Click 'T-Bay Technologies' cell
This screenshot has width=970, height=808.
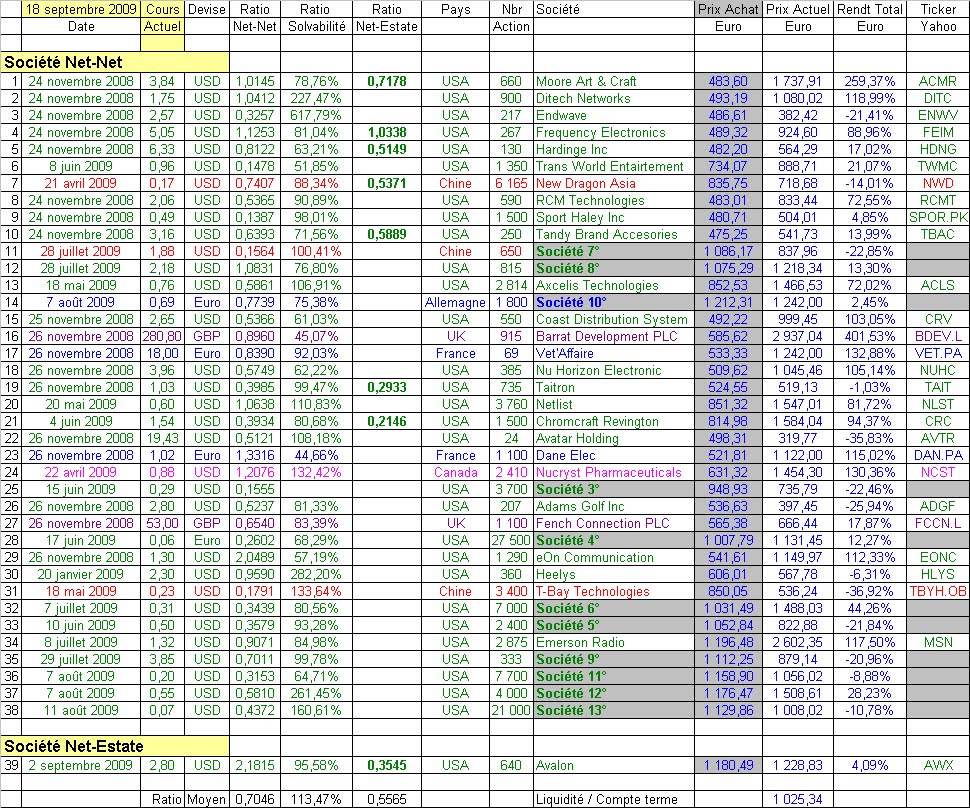(x=614, y=591)
